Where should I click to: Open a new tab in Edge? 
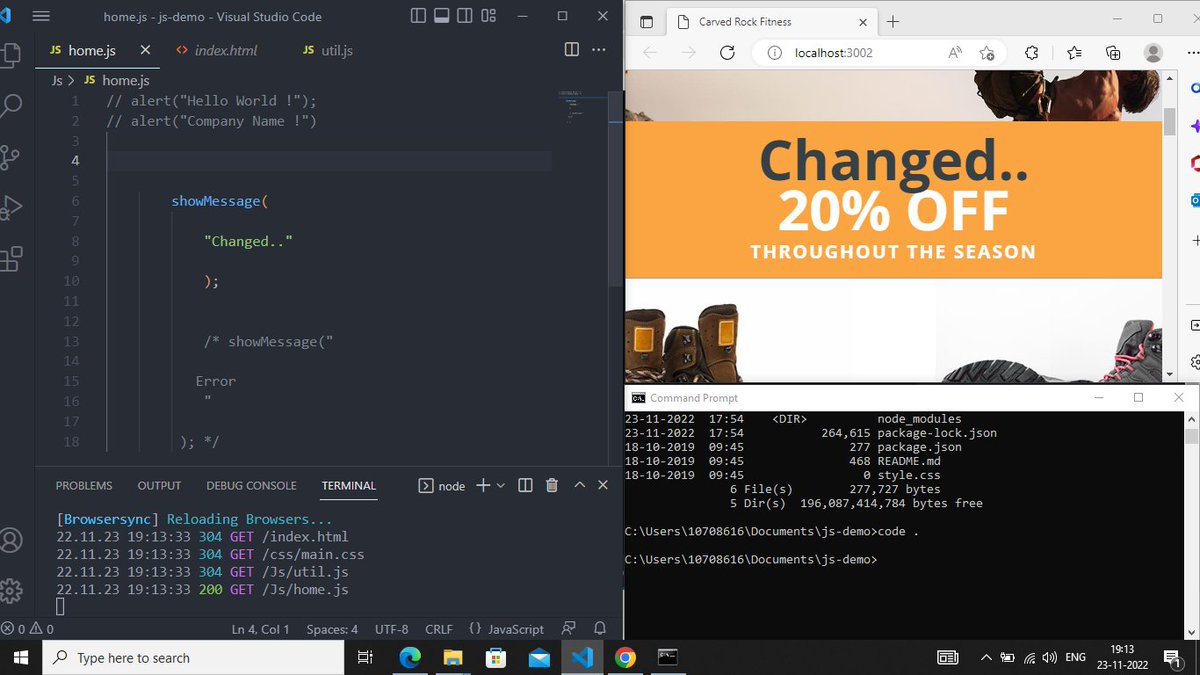[x=893, y=21]
